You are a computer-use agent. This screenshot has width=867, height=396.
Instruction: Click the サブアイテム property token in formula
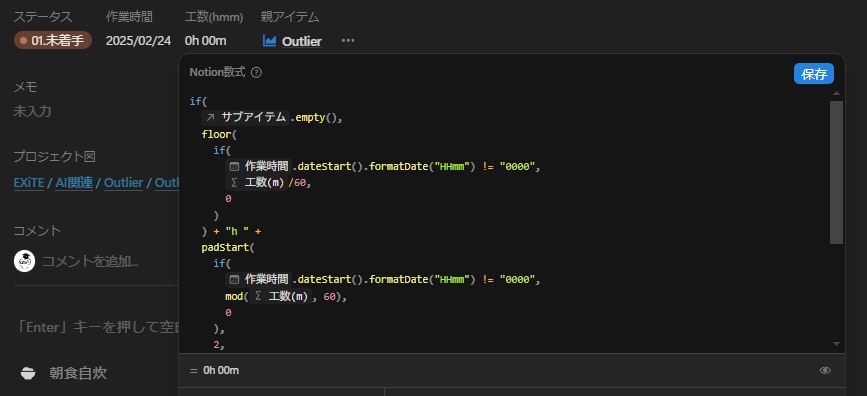[246, 117]
